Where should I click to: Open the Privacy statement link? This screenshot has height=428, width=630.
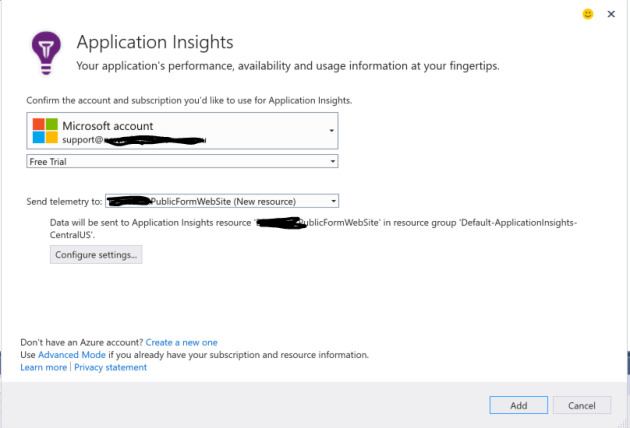110,367
